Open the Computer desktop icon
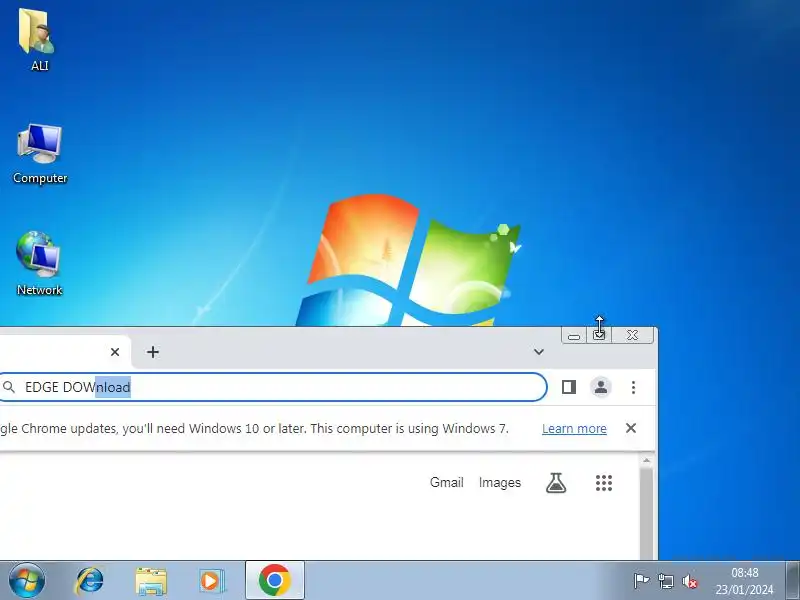The height and width of the screenshot is (600, 800). [x=40, y=153]
